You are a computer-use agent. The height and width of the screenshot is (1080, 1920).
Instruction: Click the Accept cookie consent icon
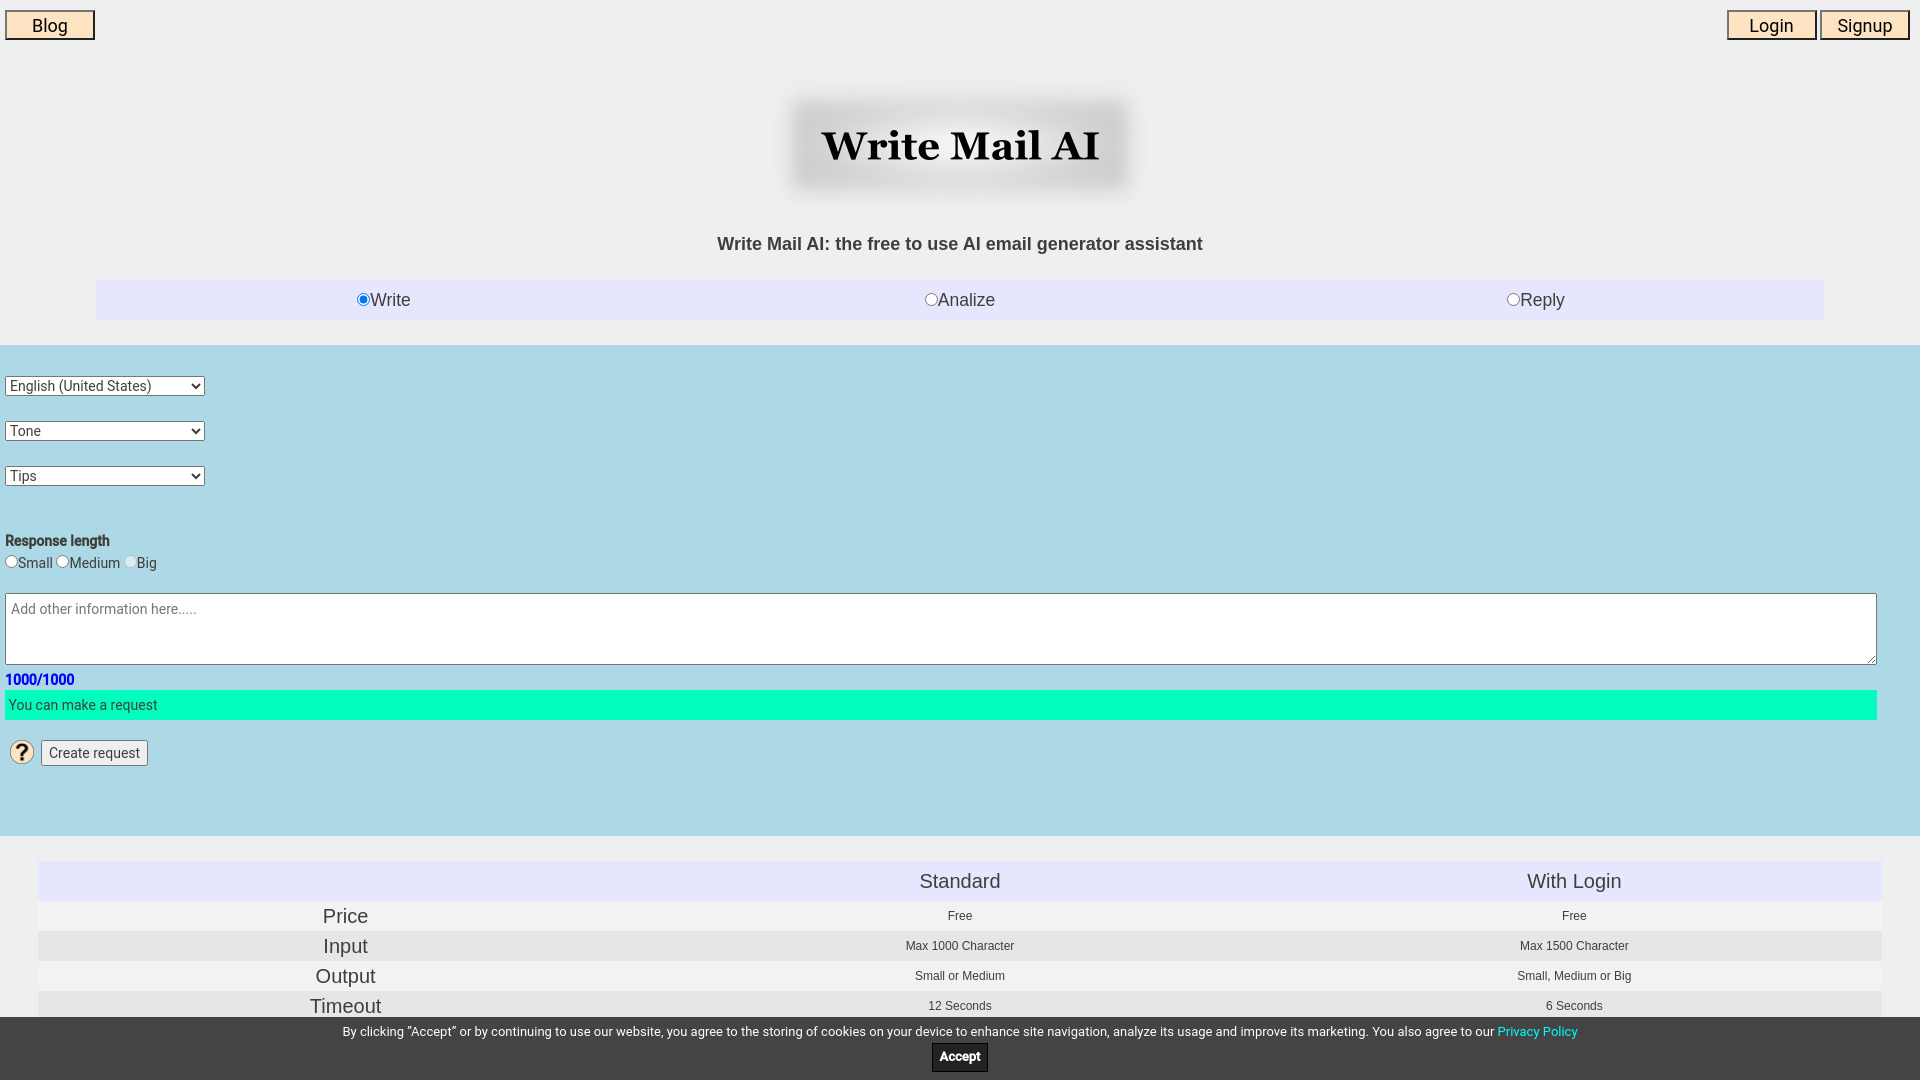coord(960,1056)
